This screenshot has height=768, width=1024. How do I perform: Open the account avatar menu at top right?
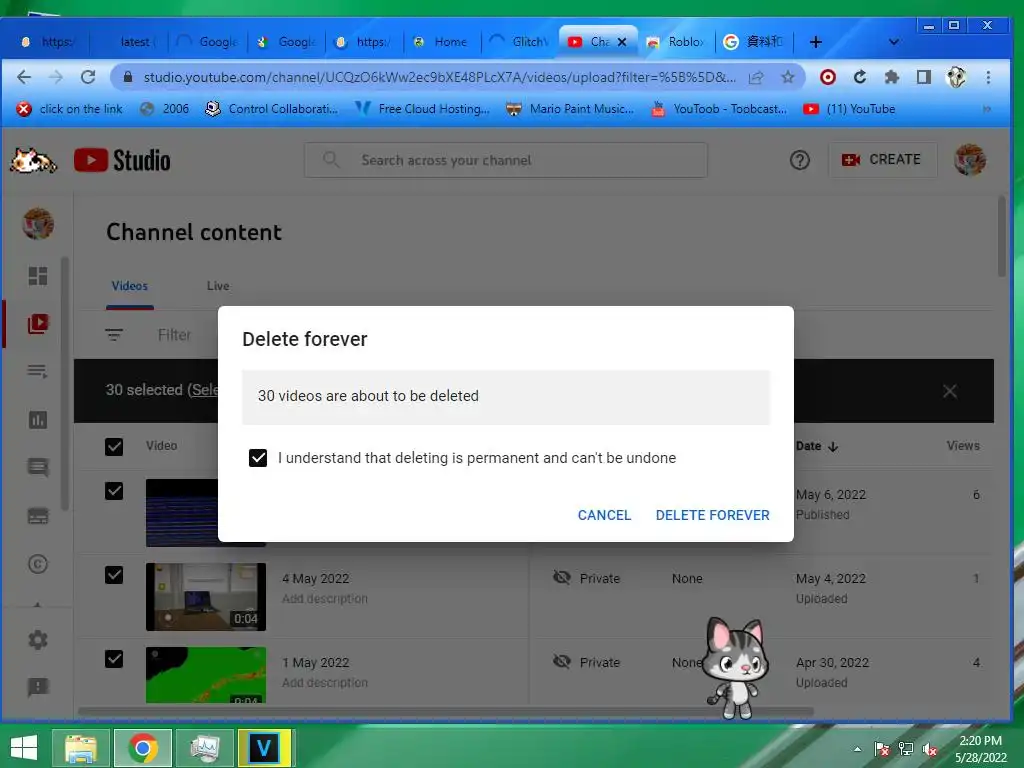coord(970,160)
